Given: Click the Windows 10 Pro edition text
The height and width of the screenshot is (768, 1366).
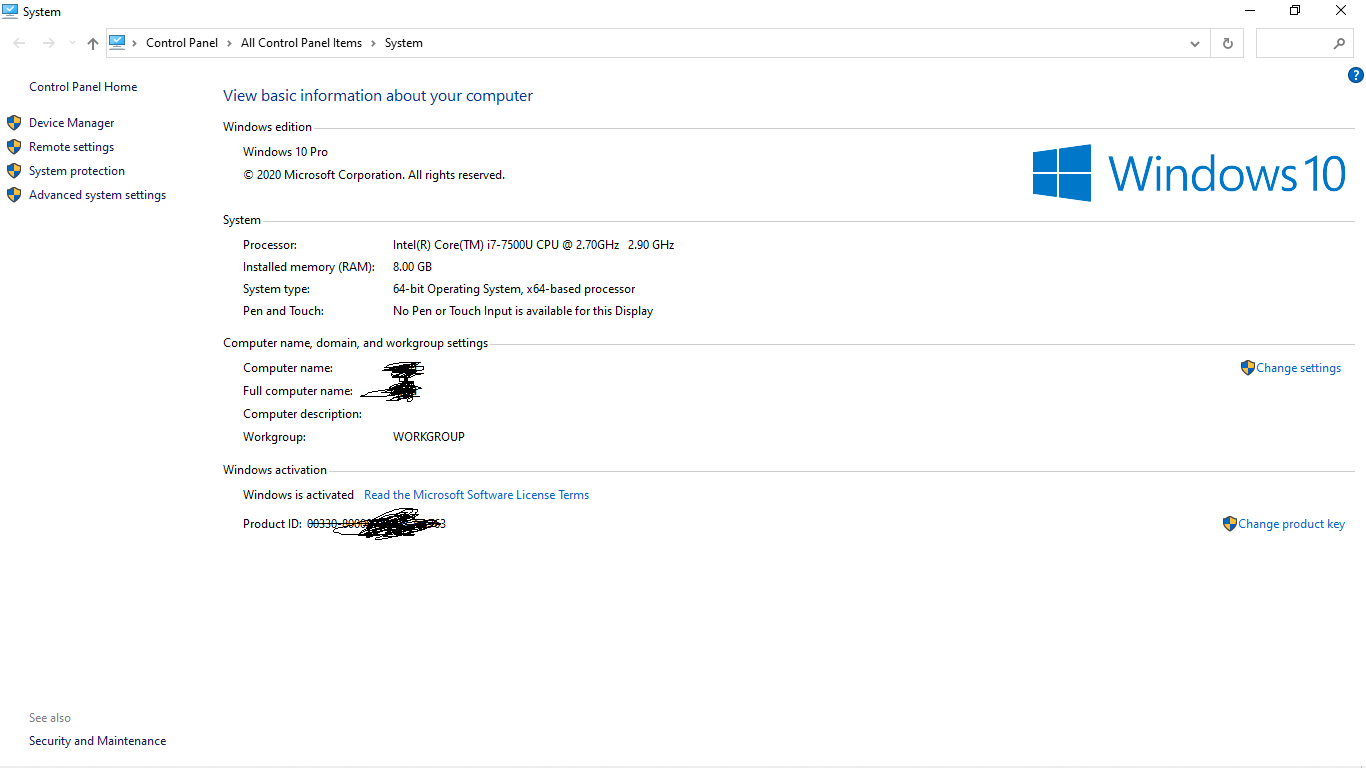Looking at the screenshot, I should 285,152.
